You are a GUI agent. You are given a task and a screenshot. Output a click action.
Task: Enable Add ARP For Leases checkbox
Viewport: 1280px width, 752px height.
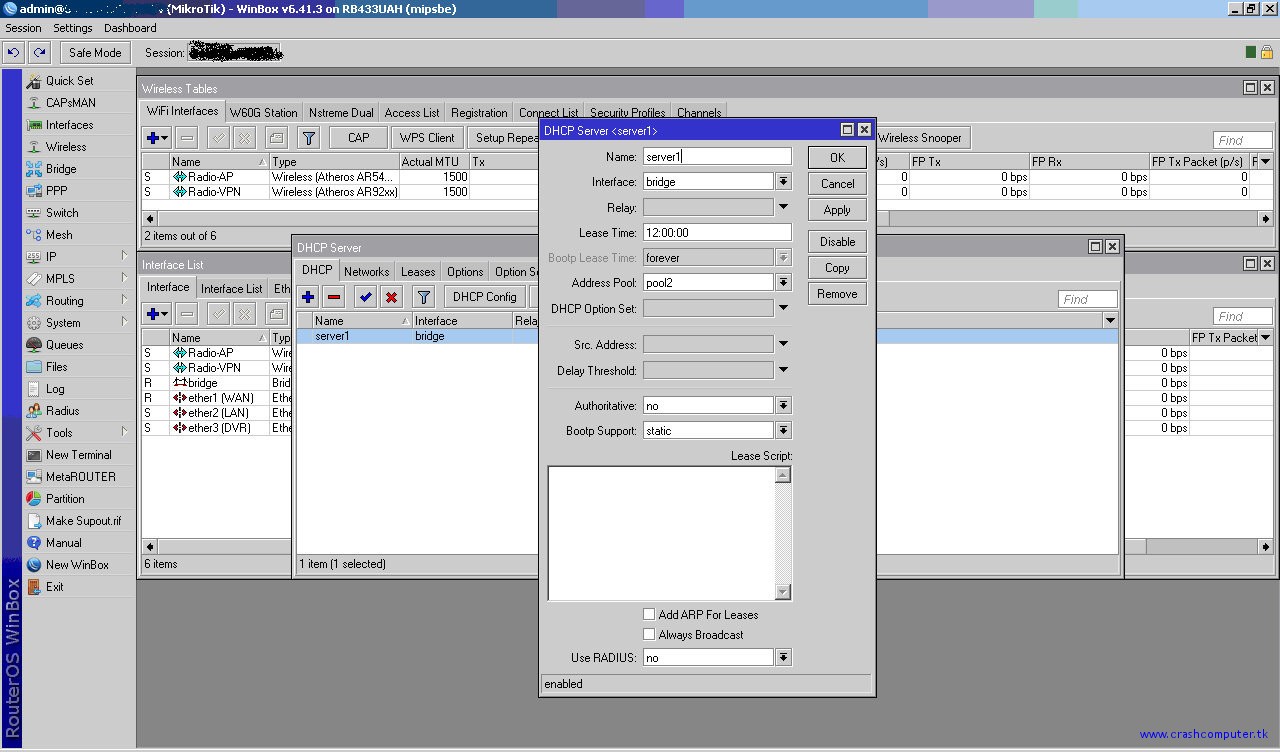(649, 614)
